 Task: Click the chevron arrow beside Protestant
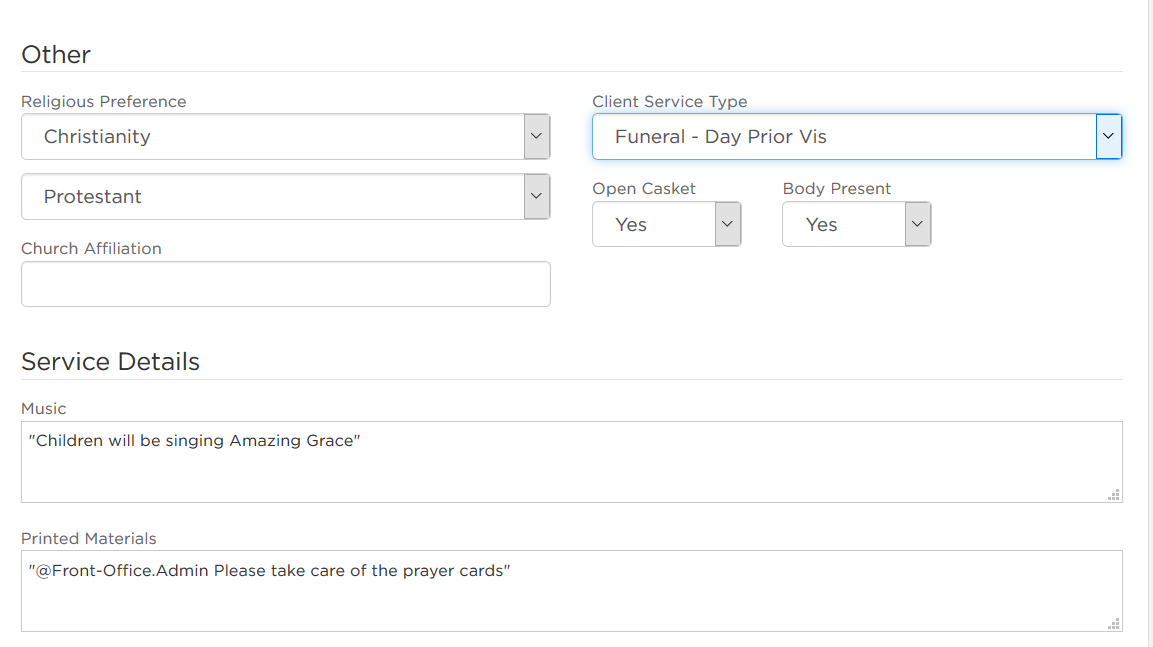pyautogui.click(x=537, y=196)
